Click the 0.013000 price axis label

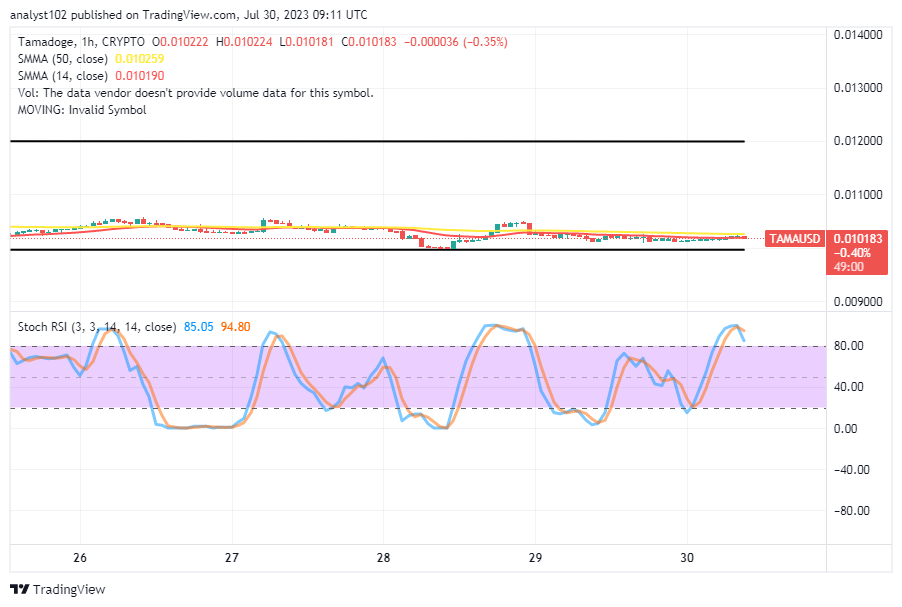pyautogui.click(x=858, y=88)
